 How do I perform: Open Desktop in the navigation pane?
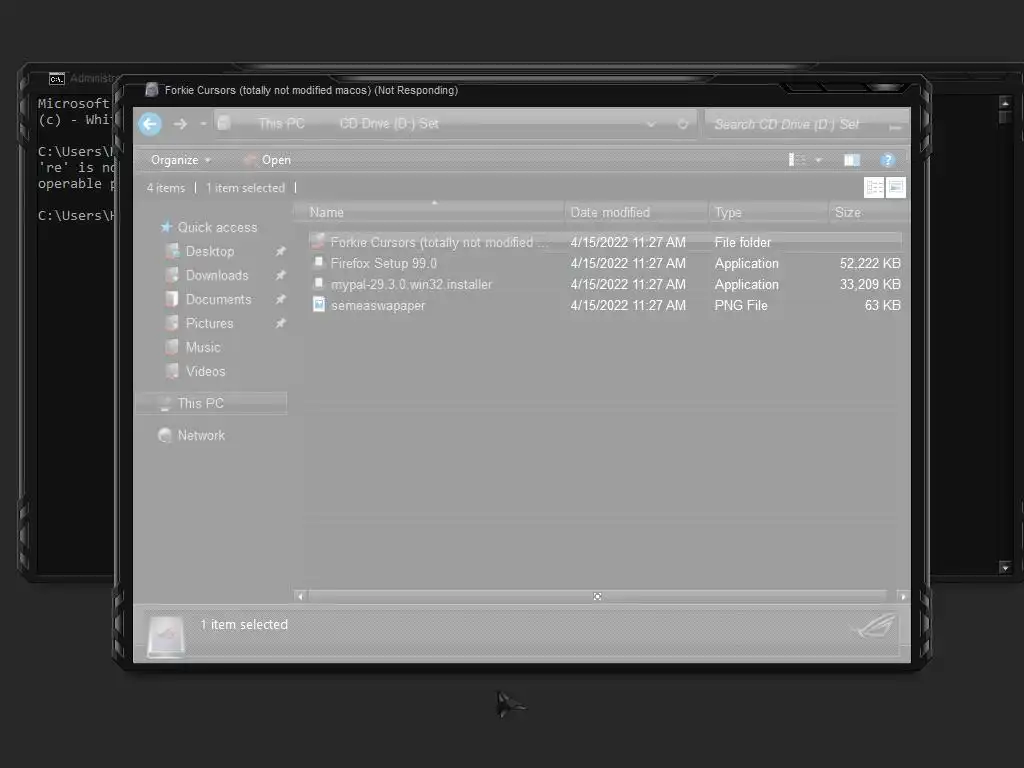[210, 251]
